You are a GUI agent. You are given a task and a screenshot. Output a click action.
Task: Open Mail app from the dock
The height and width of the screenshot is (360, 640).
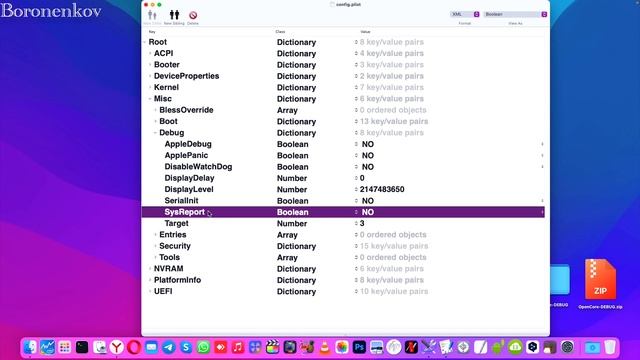[151, 347]
